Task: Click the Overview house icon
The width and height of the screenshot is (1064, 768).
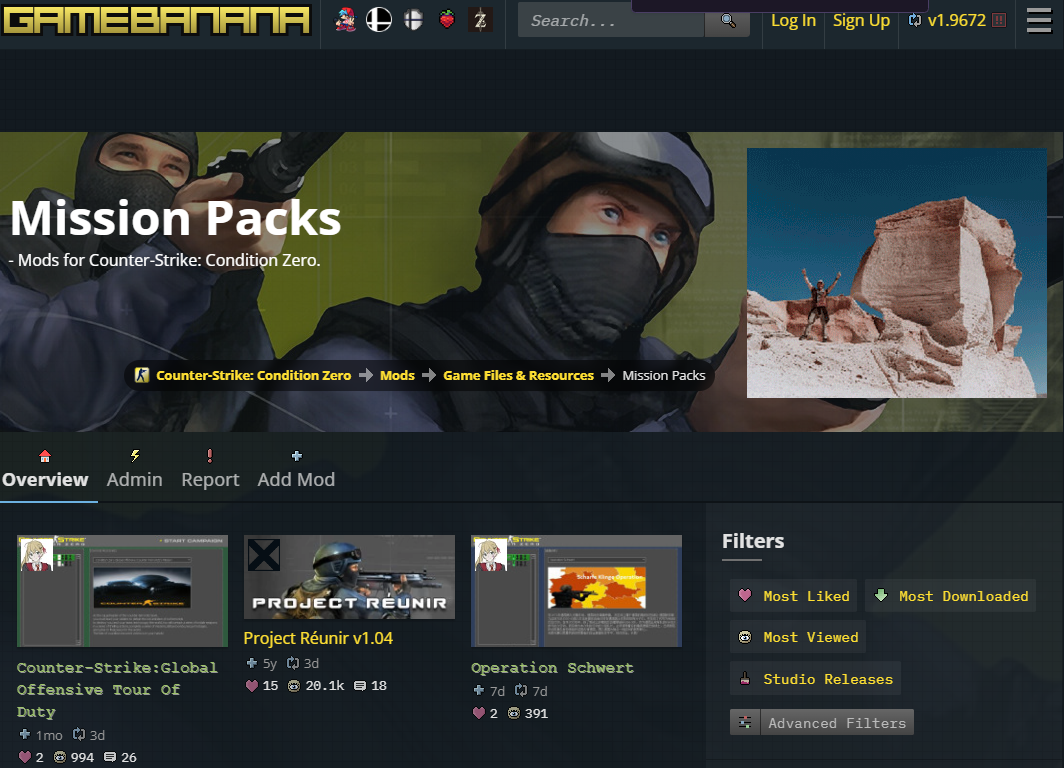Action: click(x=45, y=456)
